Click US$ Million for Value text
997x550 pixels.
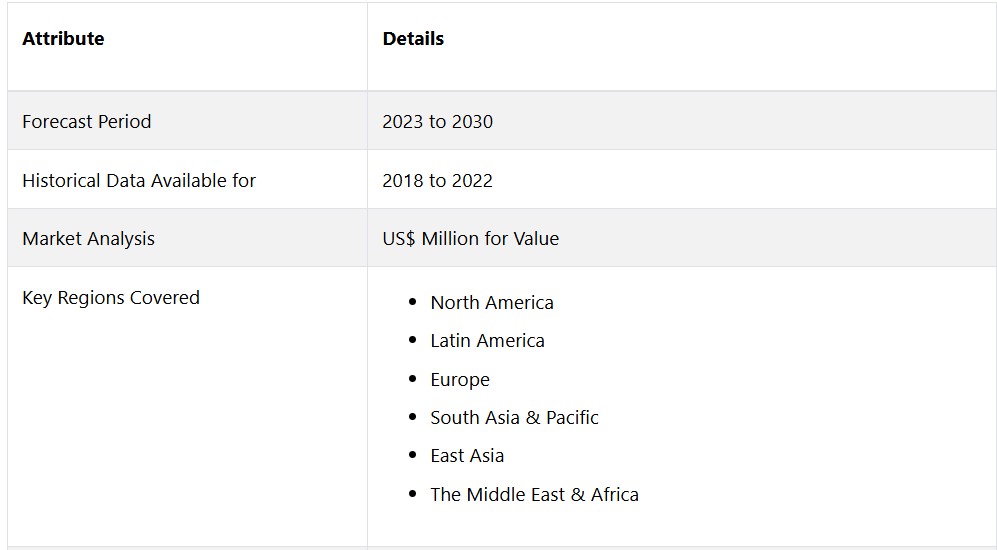point(471,238)
